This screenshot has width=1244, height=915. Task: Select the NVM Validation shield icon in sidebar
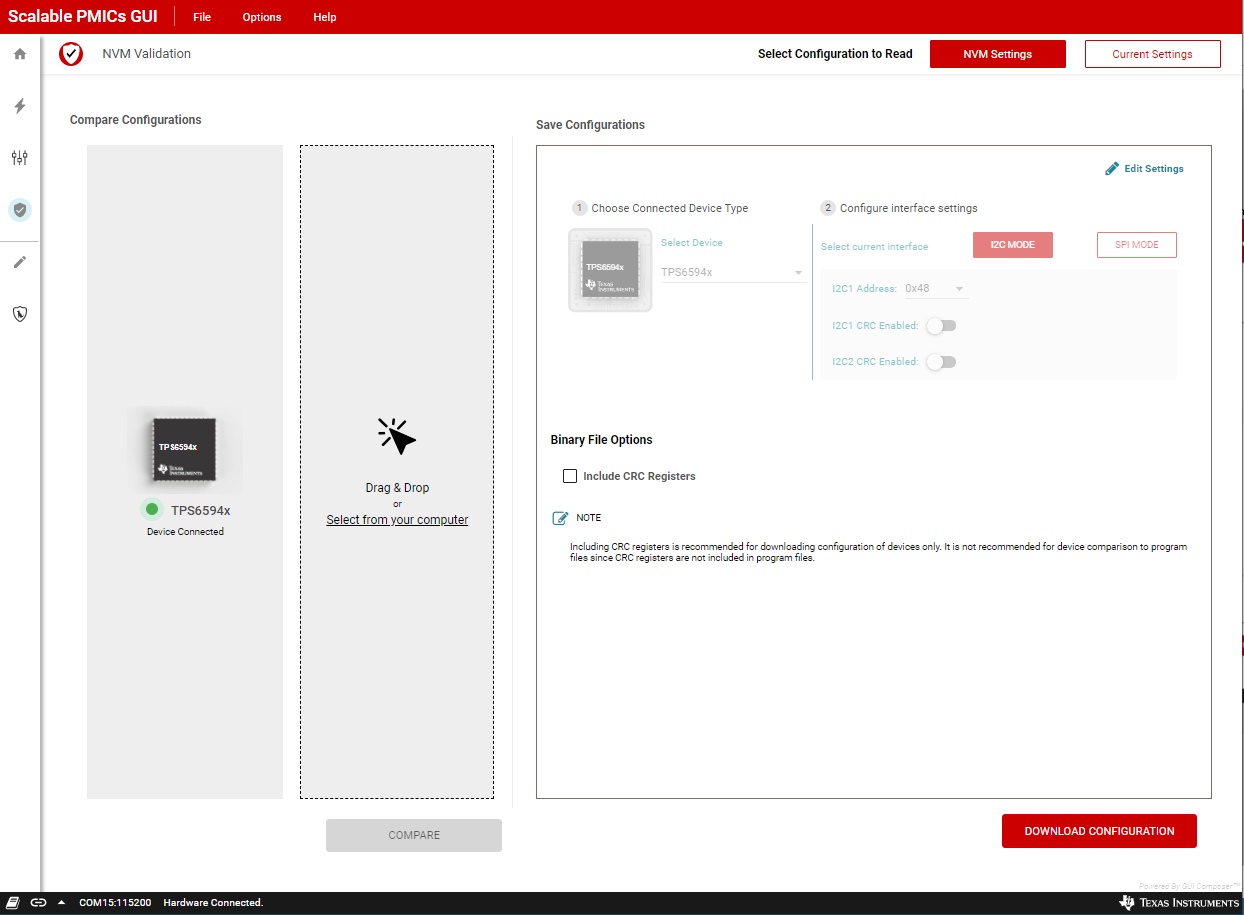coord(19,210)
